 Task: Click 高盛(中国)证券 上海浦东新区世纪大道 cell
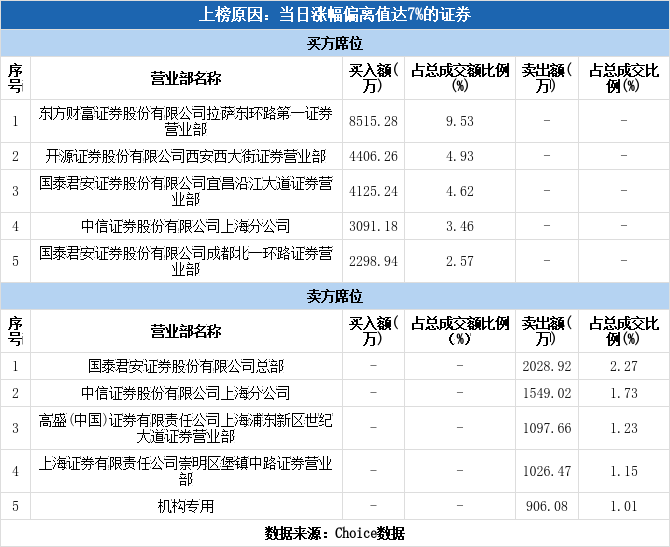pyautogui.click(x=186, y=428)
